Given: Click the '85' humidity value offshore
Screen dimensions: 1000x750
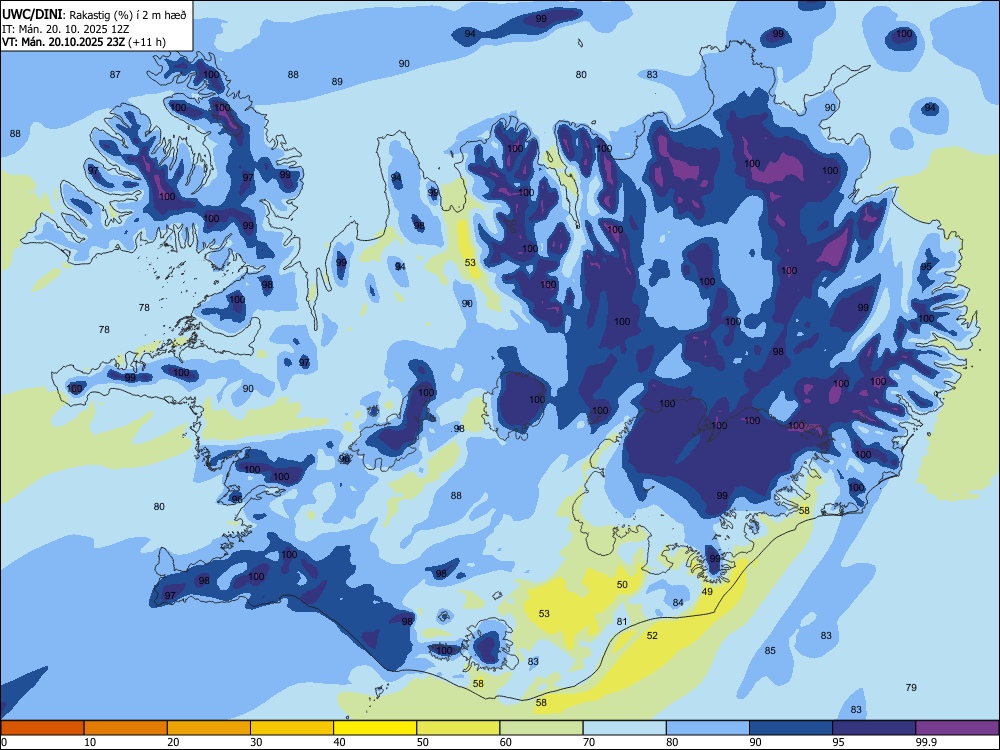Looking at the screenshot, I should 770,651.
